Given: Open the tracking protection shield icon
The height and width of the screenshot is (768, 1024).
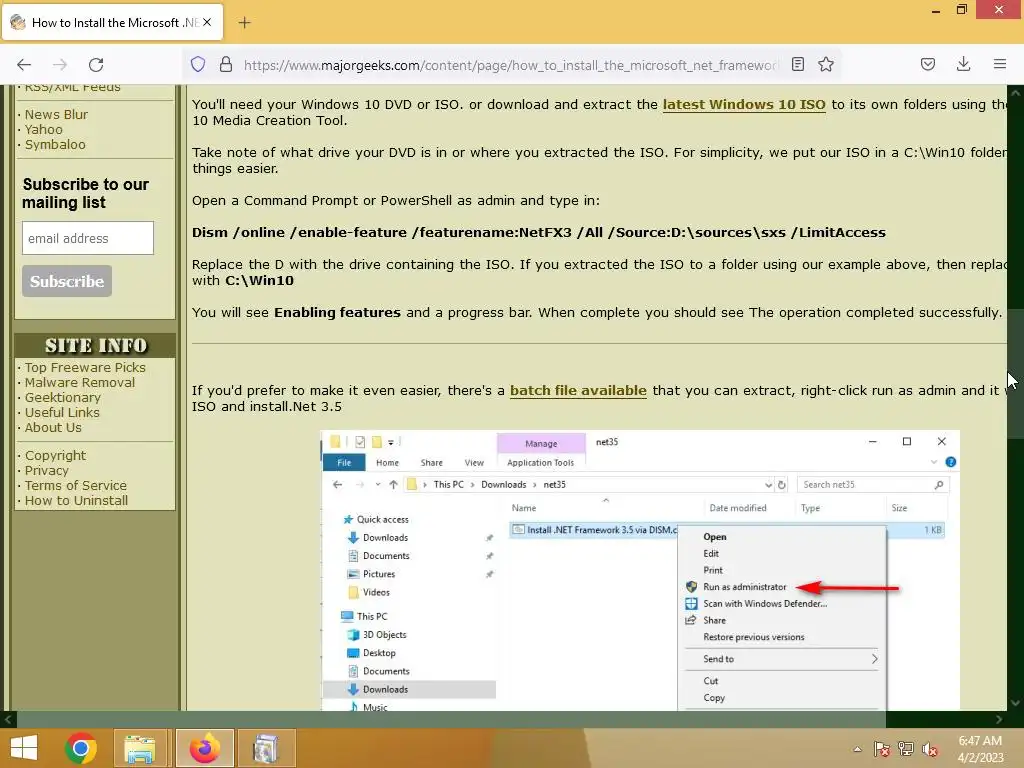Looking at the screenshot, I should point(198,64).
